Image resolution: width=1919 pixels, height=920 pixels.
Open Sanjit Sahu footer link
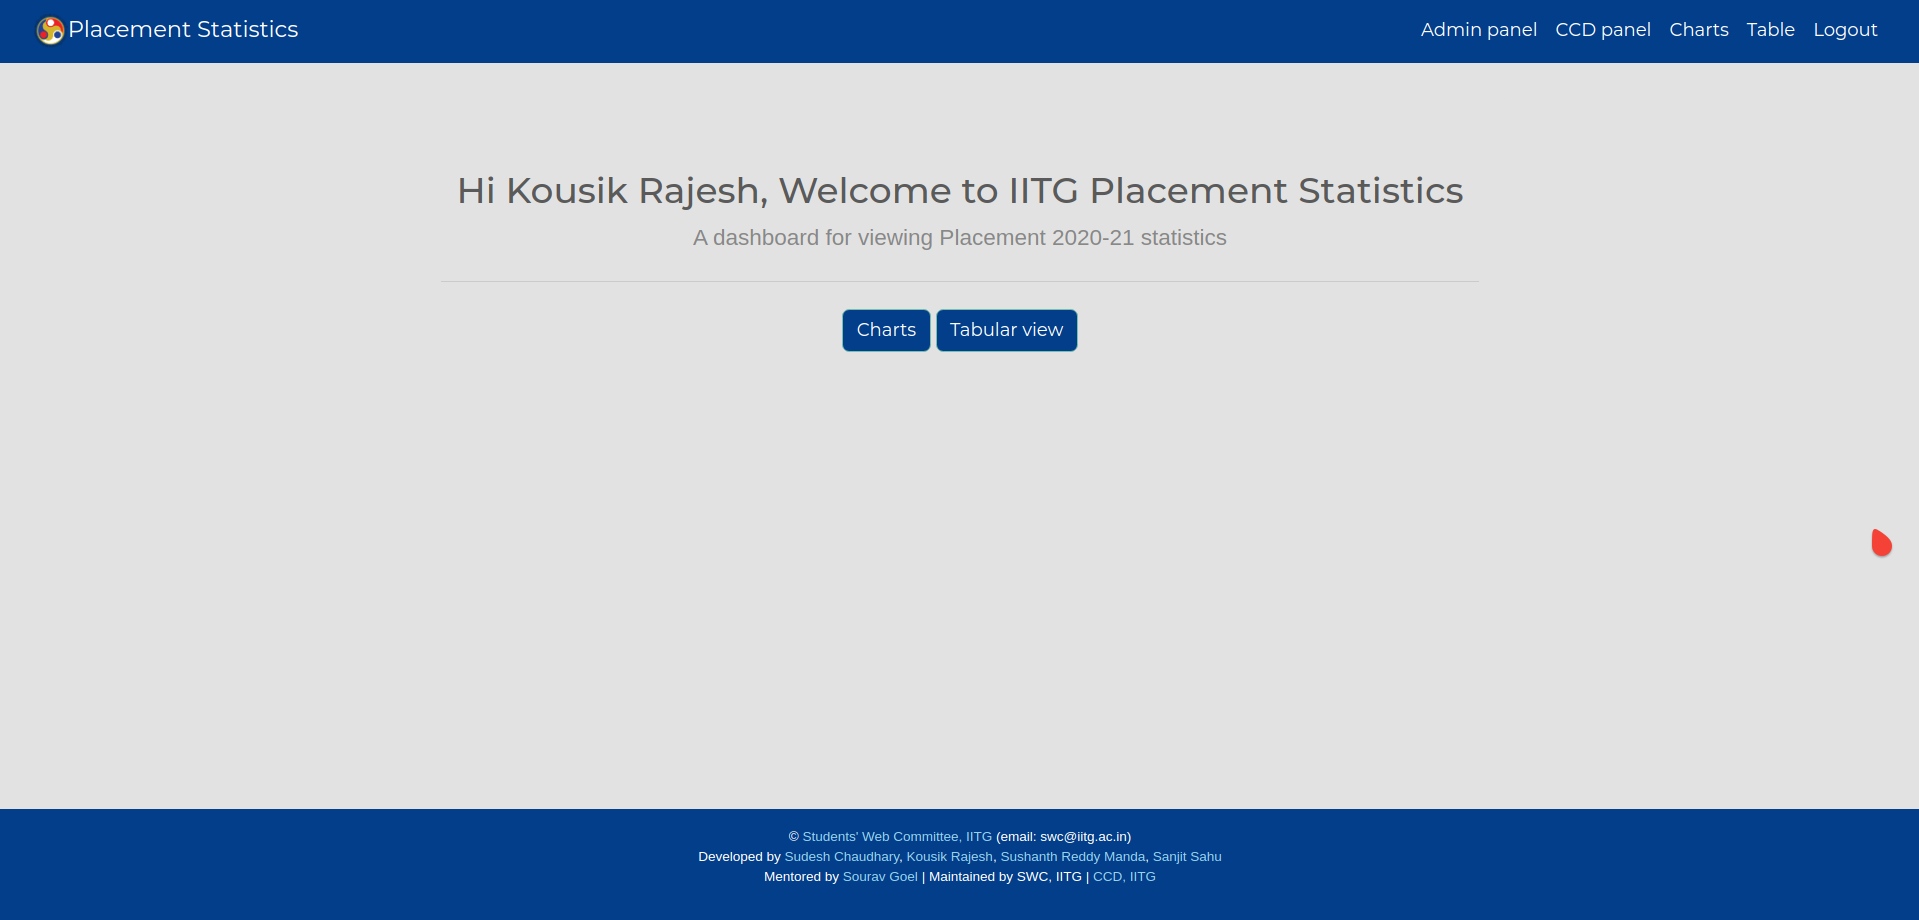(1187, 857)
